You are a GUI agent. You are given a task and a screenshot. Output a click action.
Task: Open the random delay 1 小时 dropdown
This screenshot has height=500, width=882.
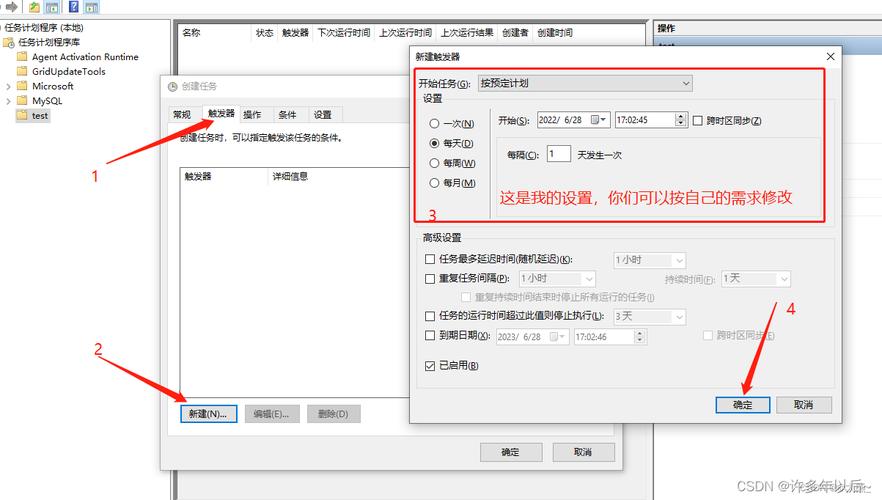649,260
